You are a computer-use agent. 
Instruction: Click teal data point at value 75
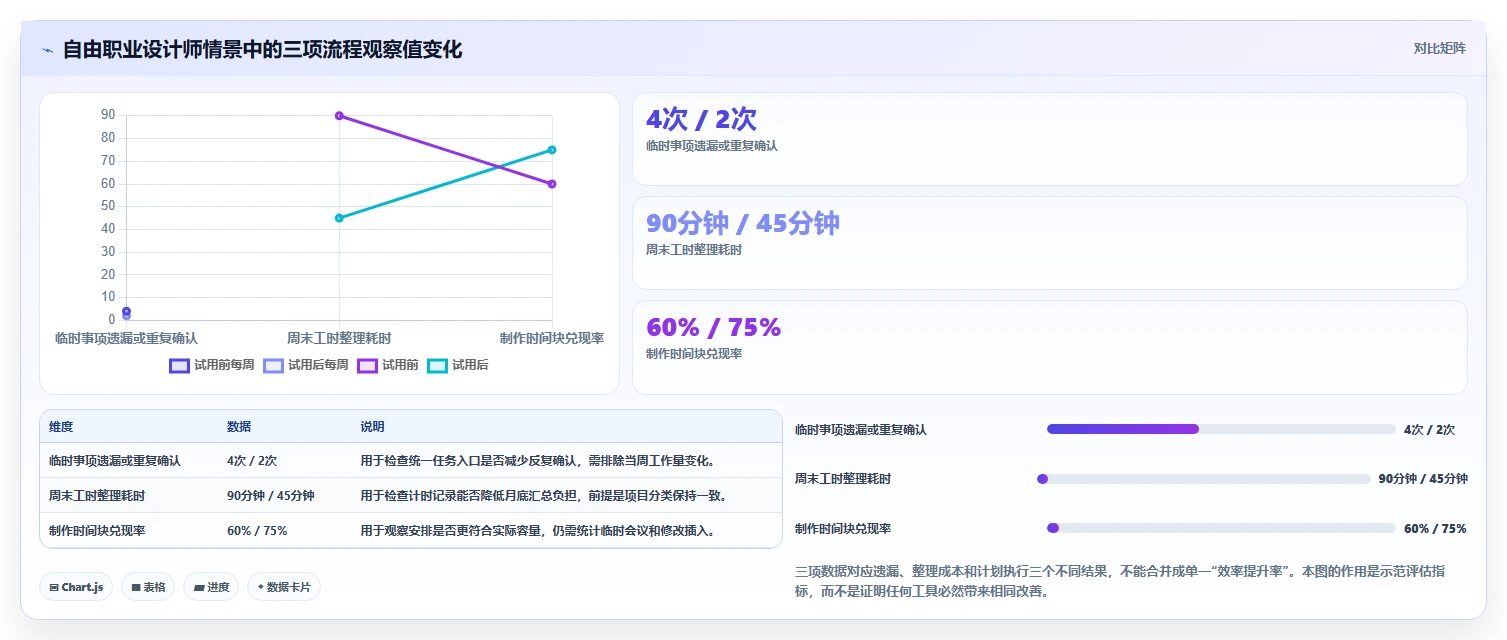[x=552, y=150]
